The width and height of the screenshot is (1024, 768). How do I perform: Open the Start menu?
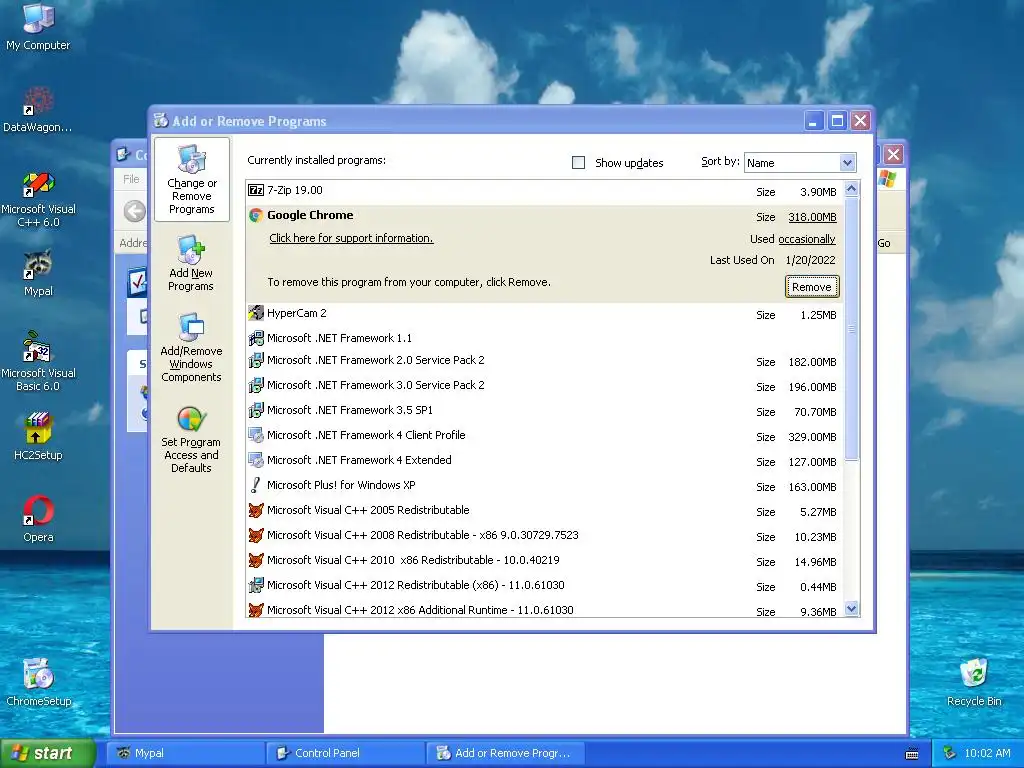(x=47, y=753)
